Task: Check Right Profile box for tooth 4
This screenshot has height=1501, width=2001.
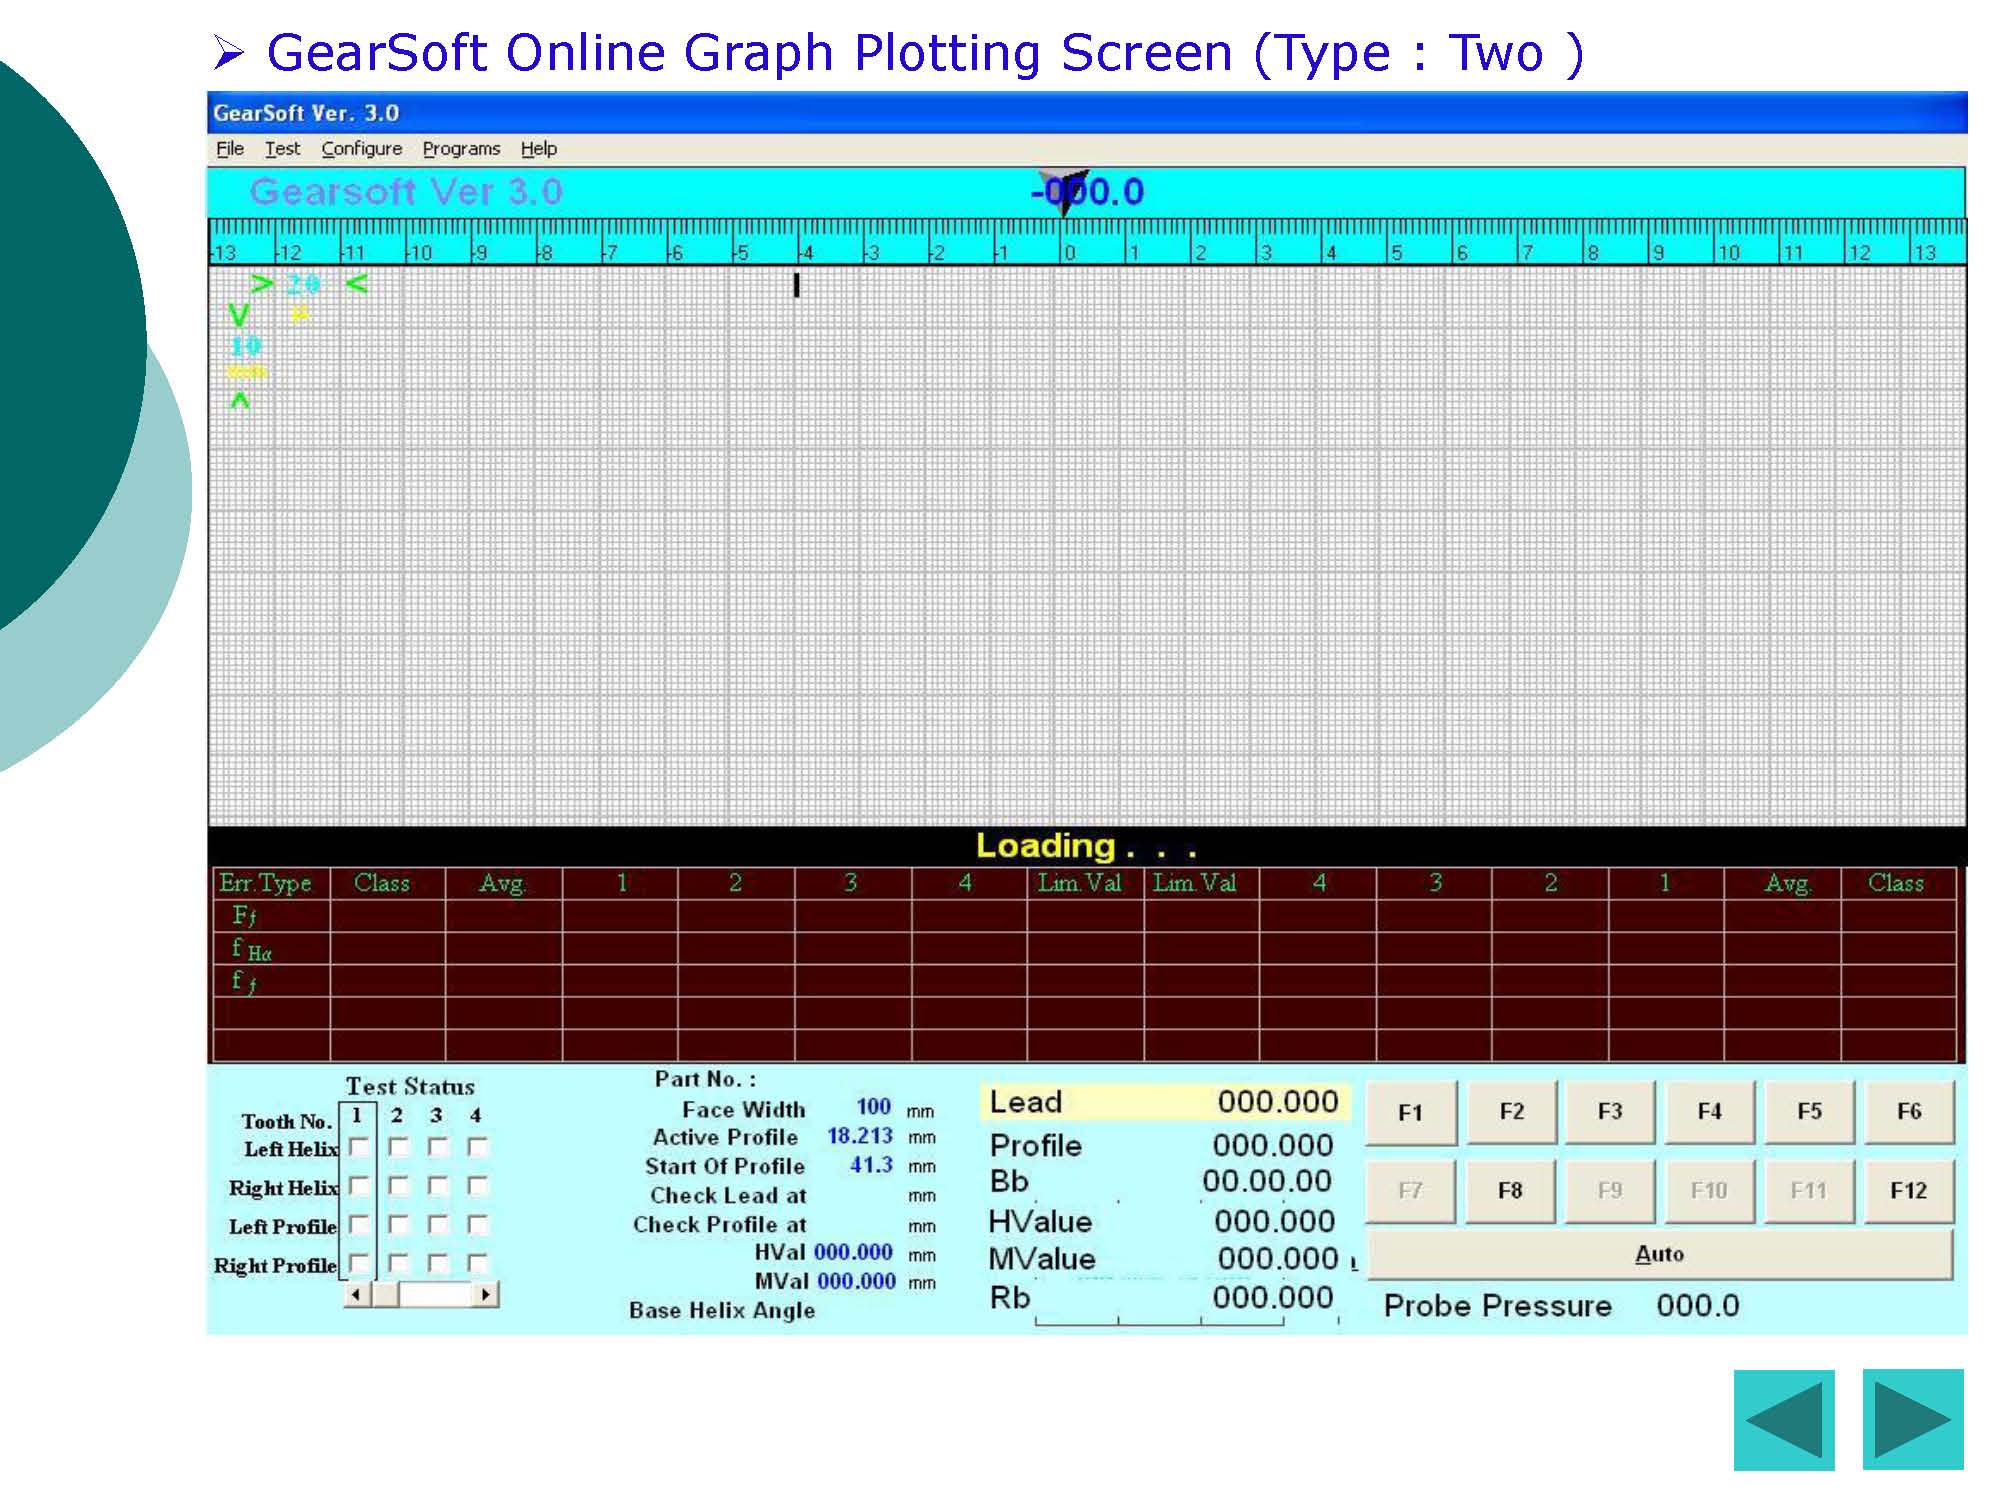Action: (x=477, y=1264)
